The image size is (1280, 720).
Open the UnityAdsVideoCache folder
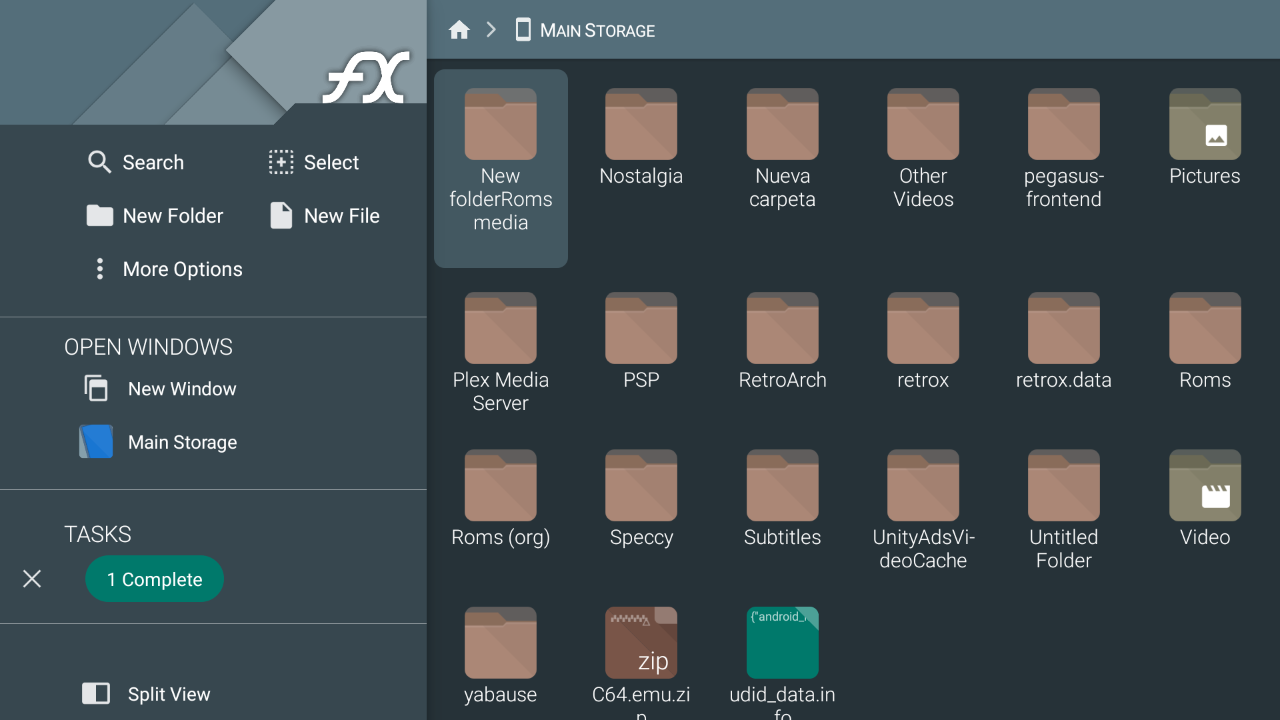click(x=923, y=511)
